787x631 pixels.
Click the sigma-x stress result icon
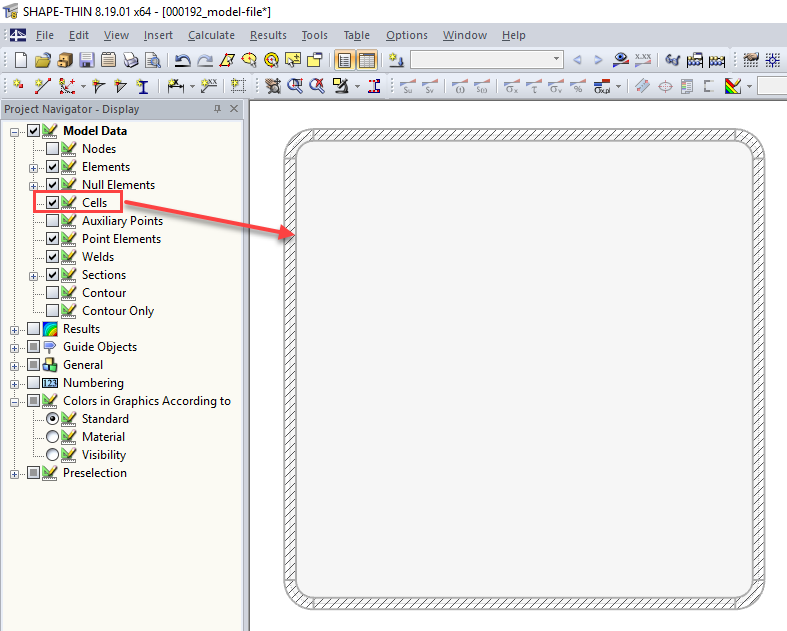pos(511,87)
